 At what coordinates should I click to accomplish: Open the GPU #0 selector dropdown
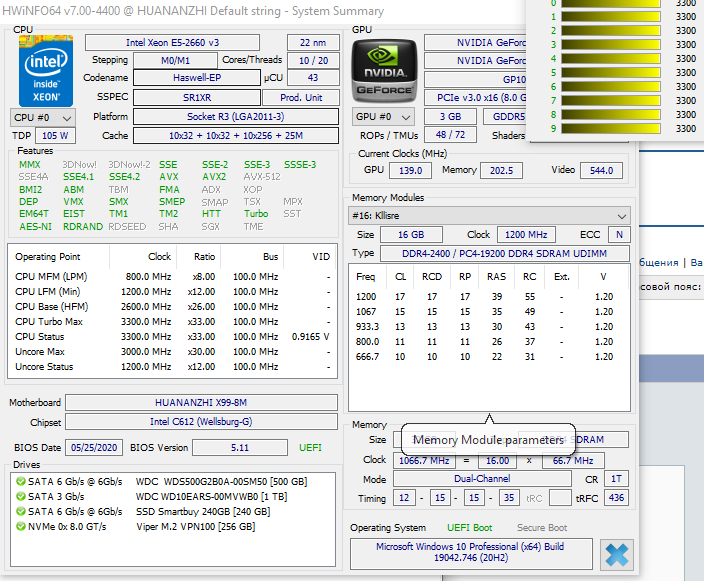pyautogui.click(x=383, y=117)
